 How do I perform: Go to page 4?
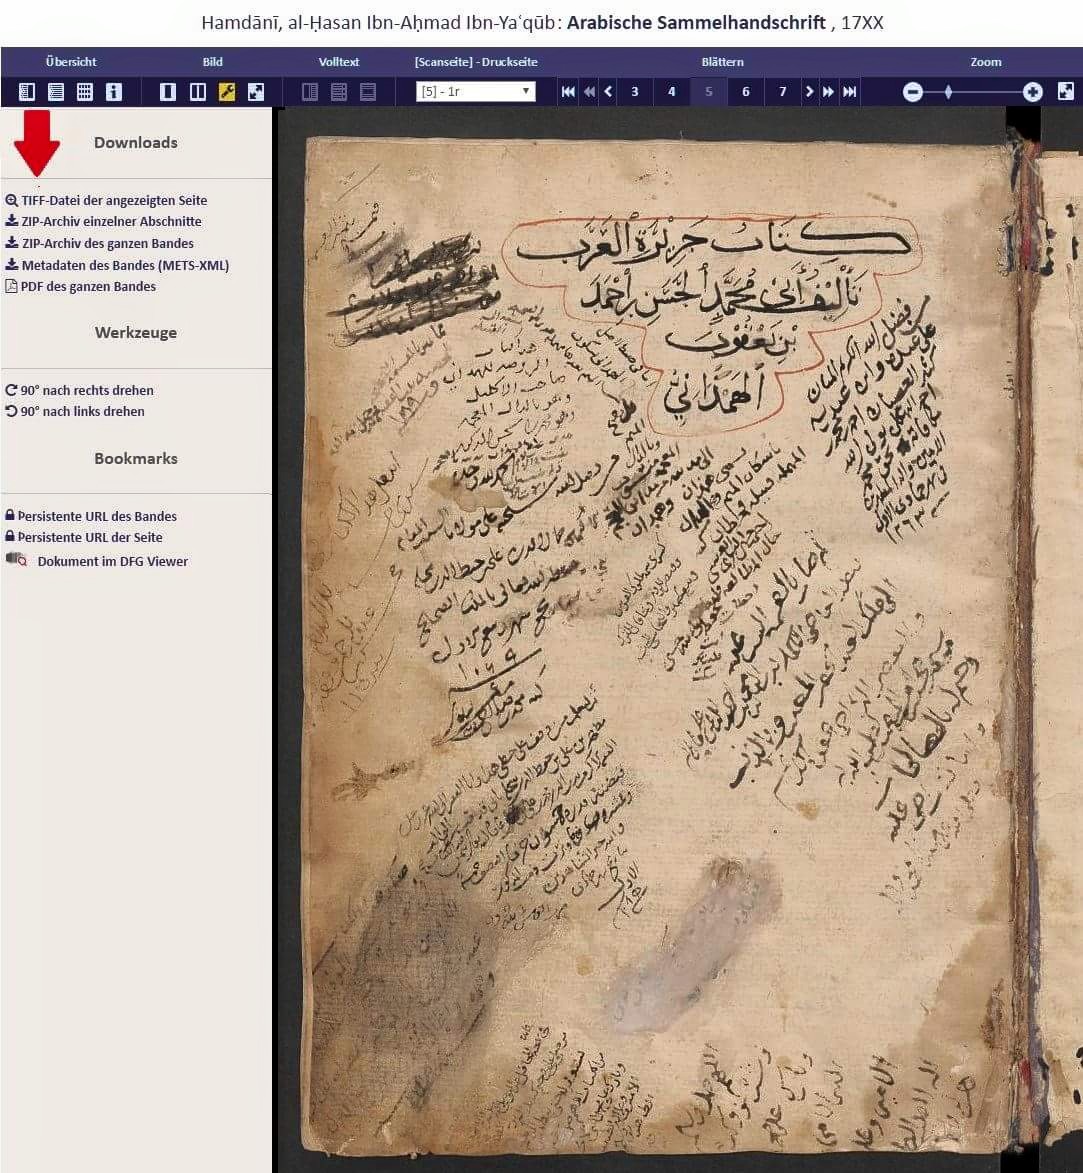coord(672,91)
